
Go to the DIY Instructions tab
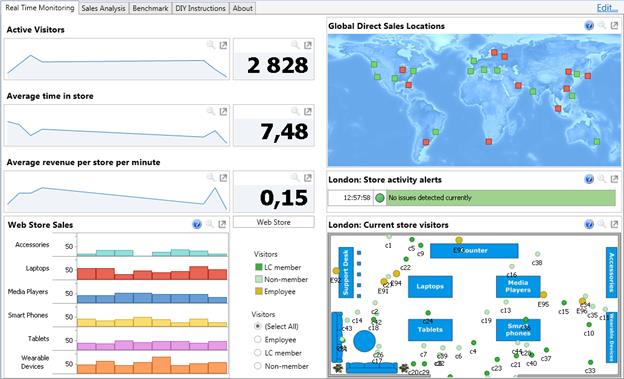pyautogui.click(x=200, y=8)
